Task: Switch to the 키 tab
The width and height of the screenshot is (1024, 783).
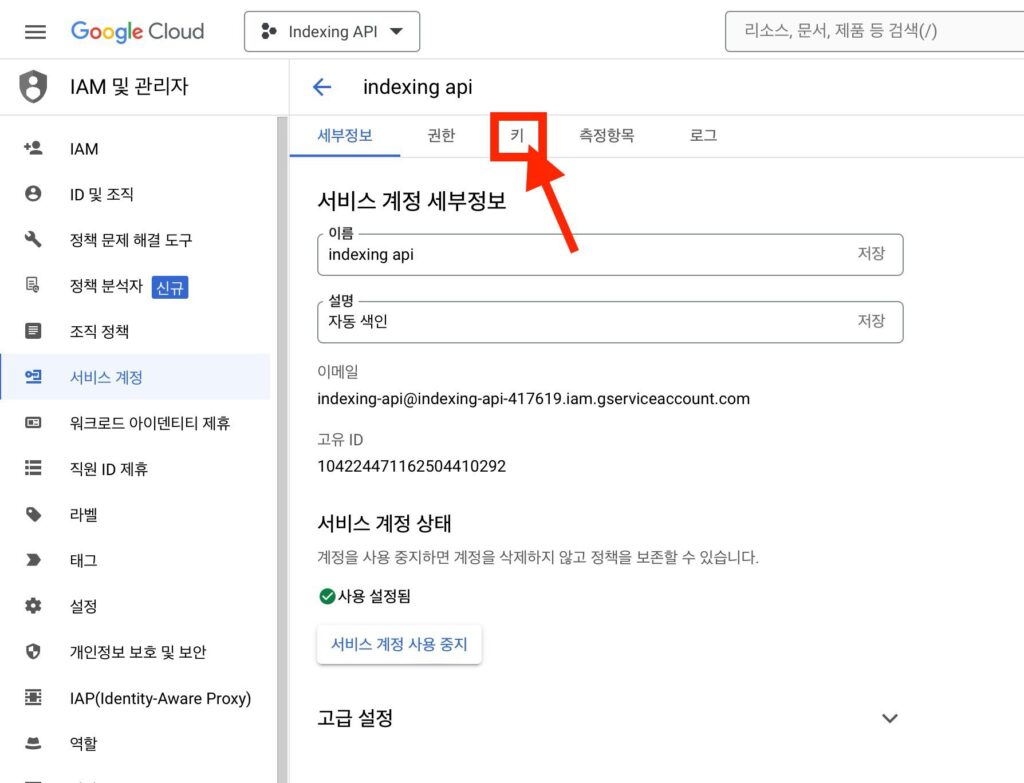Action: 517,135
